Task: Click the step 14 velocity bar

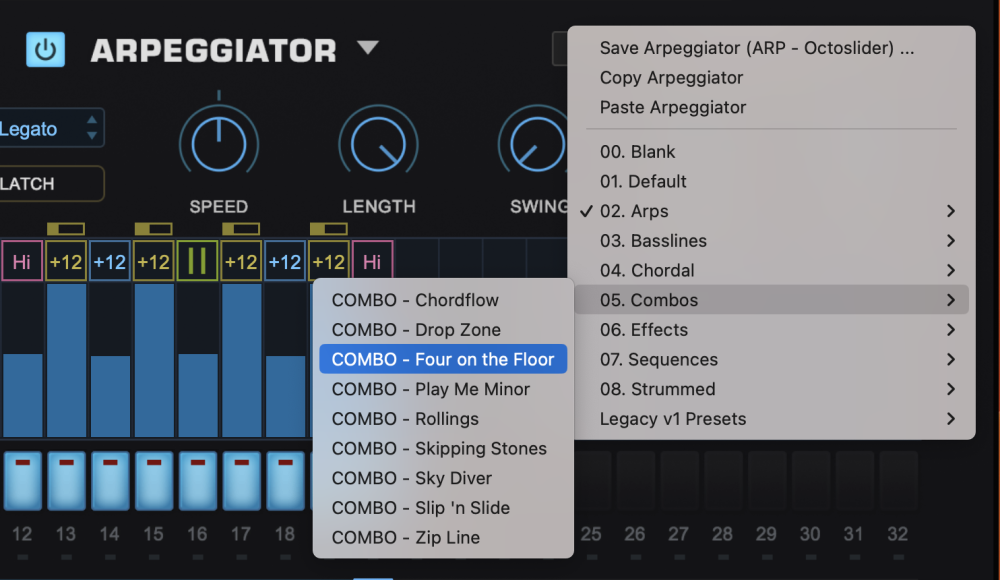Action: pos(110,396)
